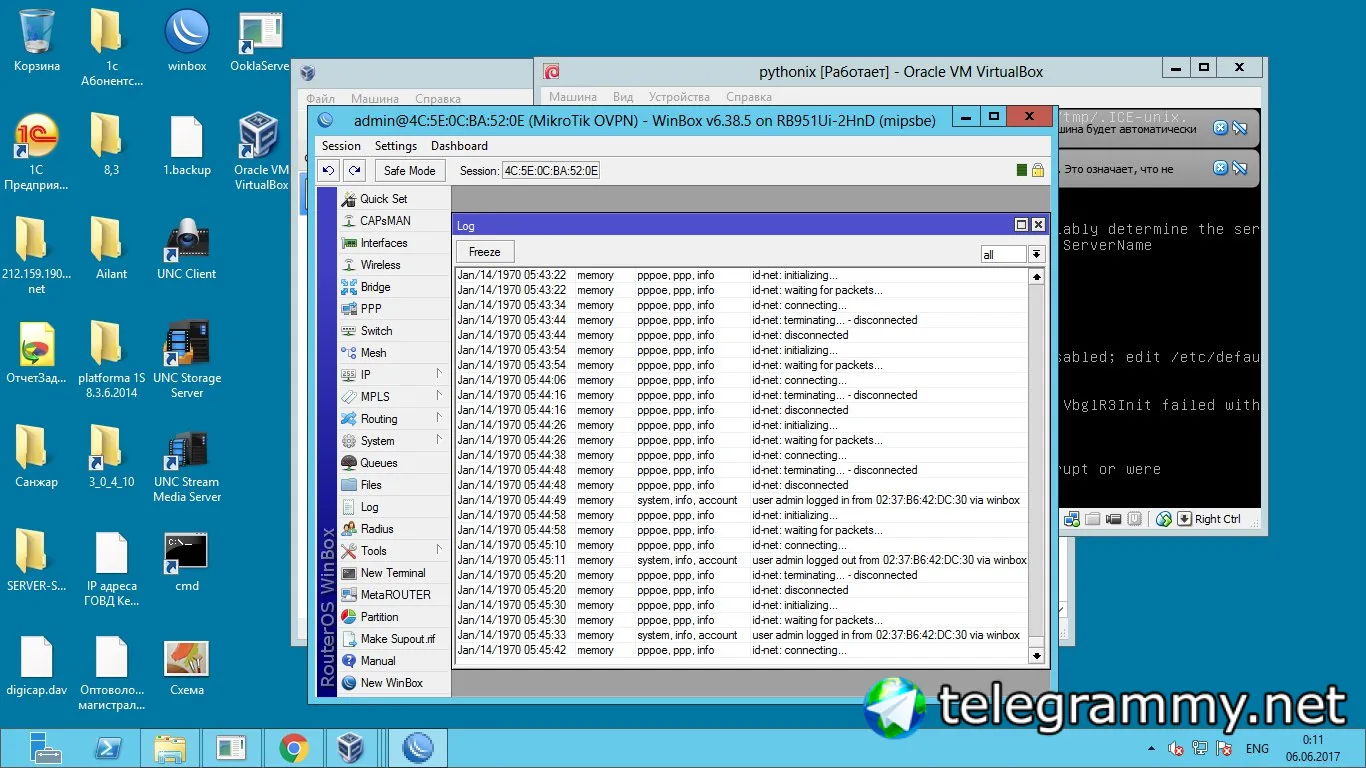Screen dimensions: 1366x768
Task: Click the Log scrollbar down arrow
Action: click(1037, 656)
